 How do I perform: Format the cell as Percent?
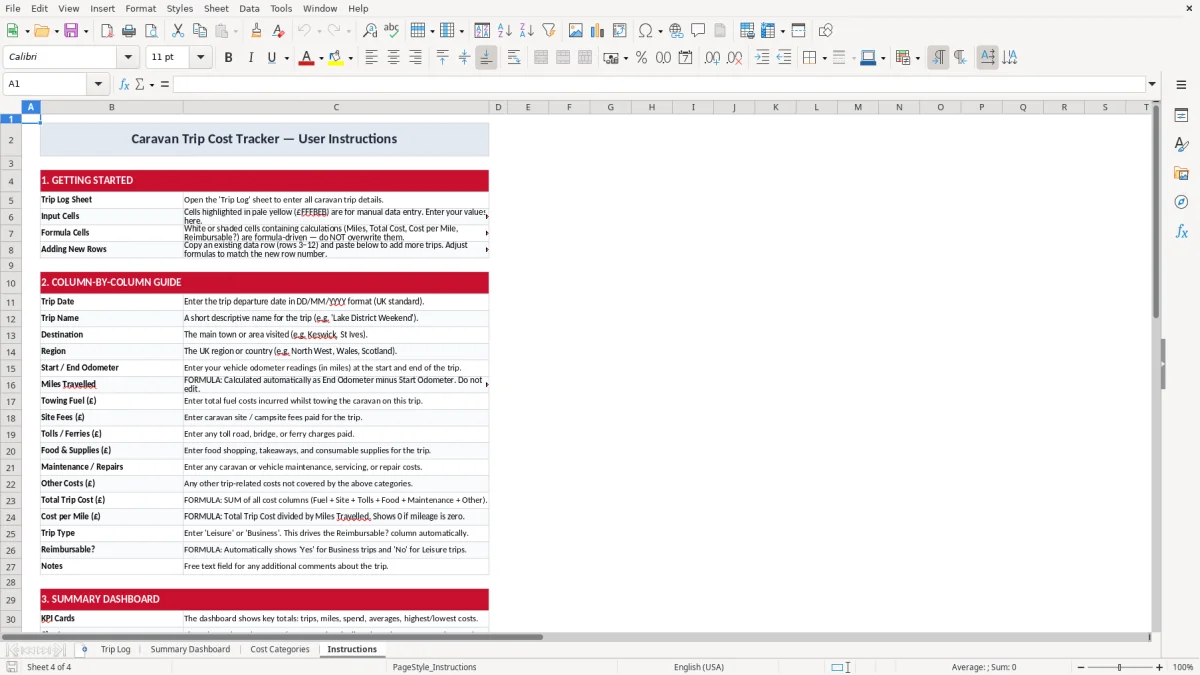tap(641, 58)
